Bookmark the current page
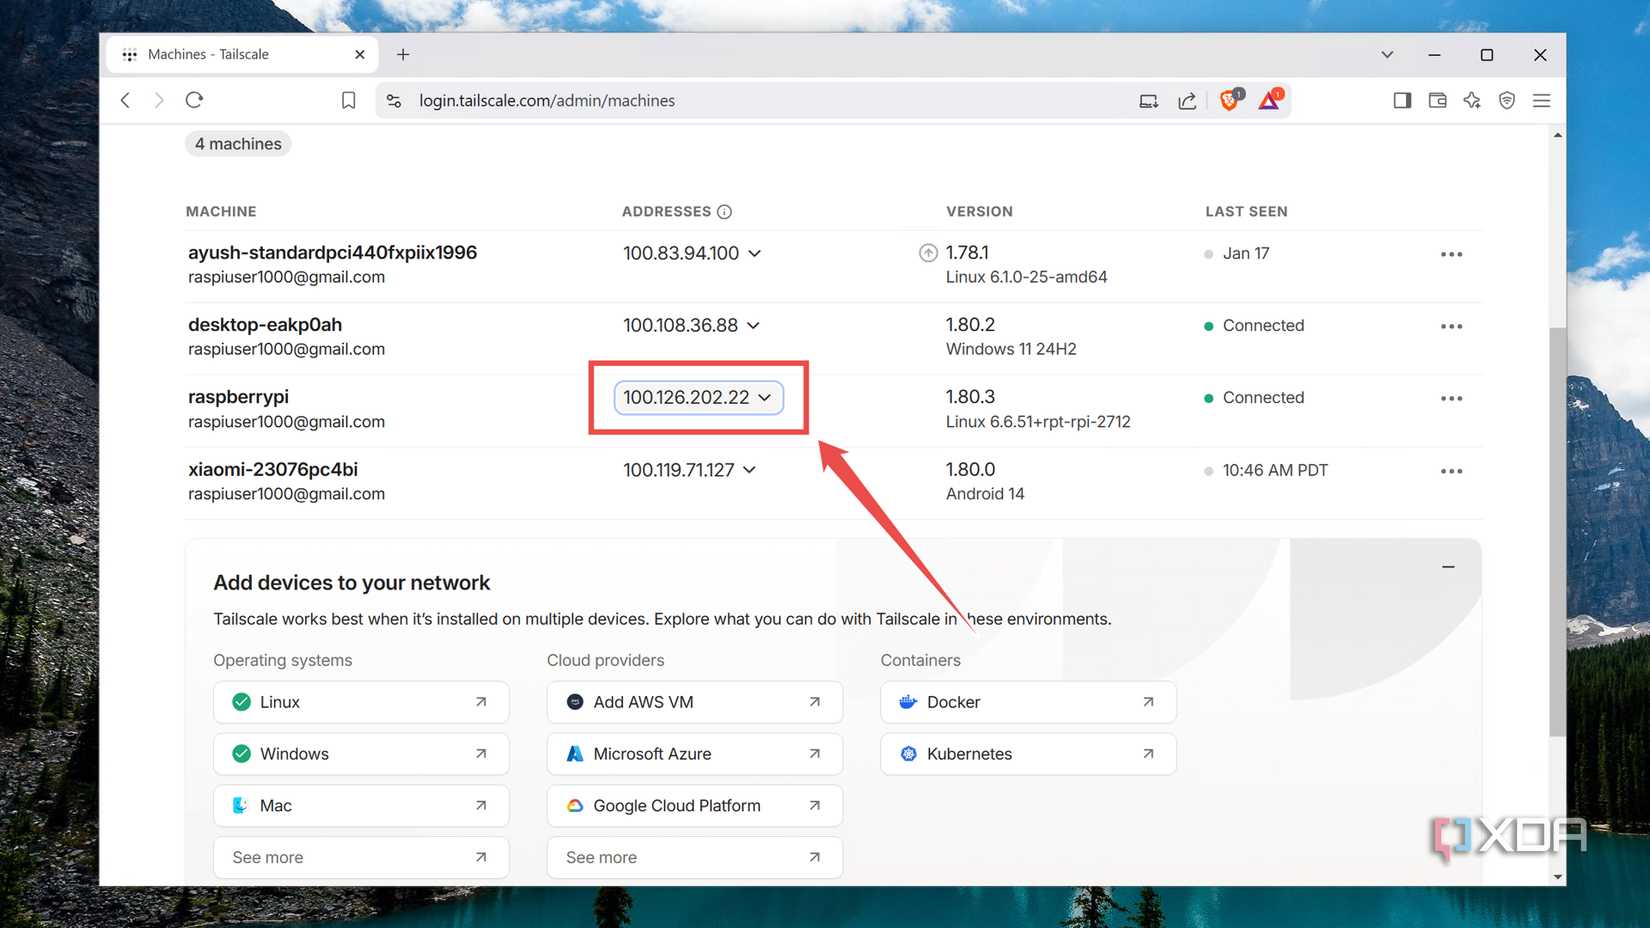 click(348, 100)
